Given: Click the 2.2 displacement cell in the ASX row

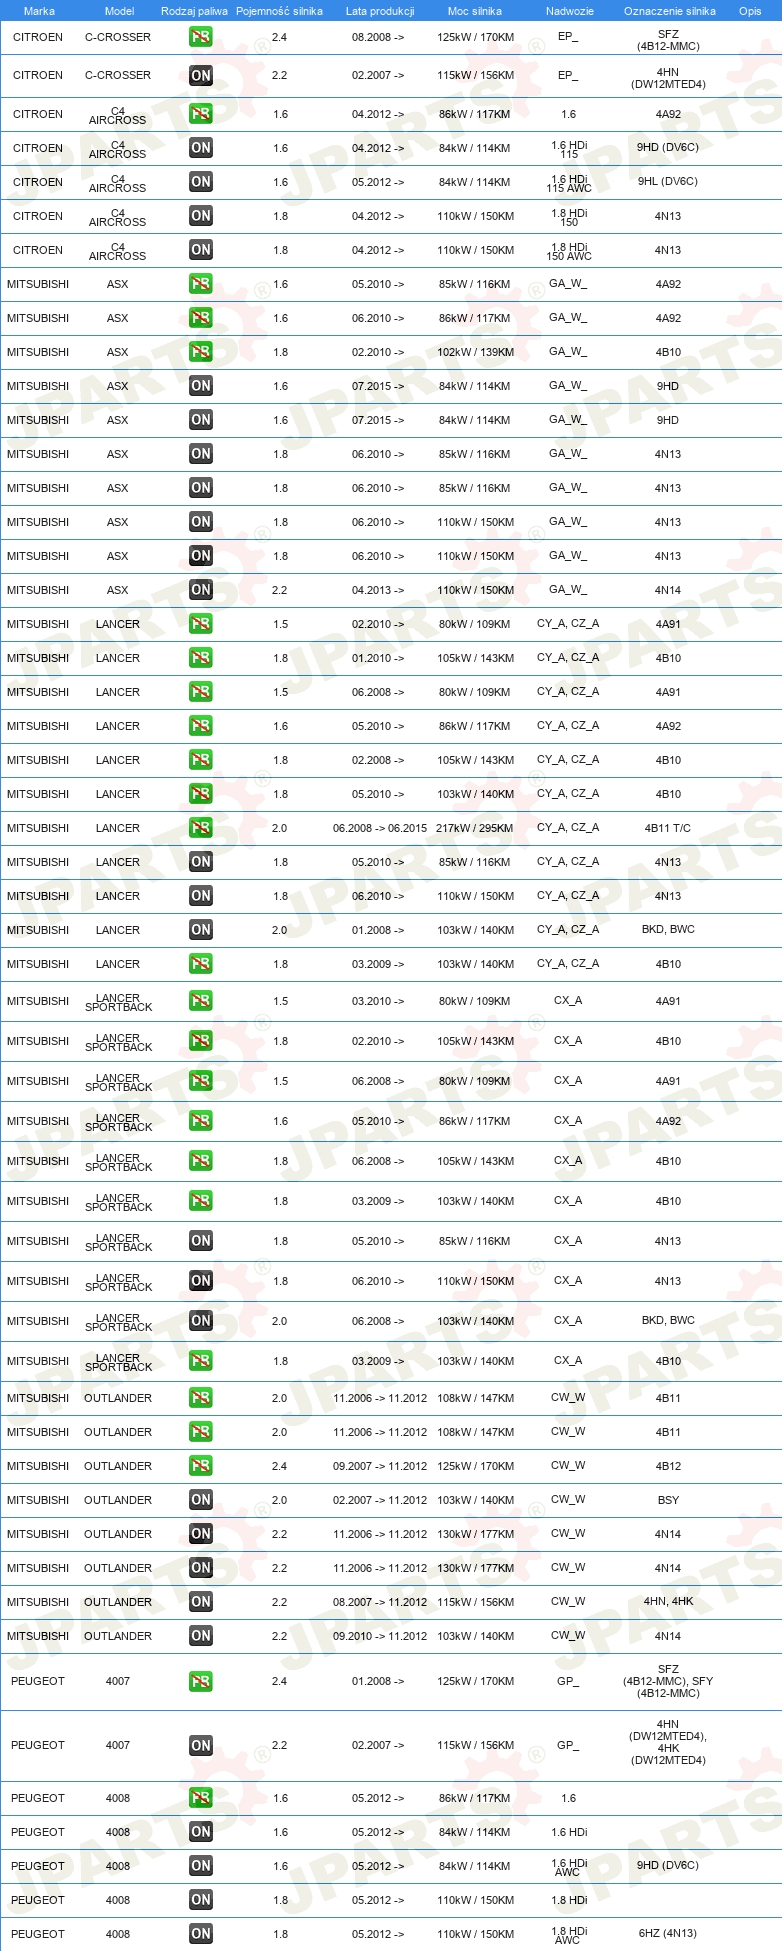Looking at the screenshot, I should (280, 590).
